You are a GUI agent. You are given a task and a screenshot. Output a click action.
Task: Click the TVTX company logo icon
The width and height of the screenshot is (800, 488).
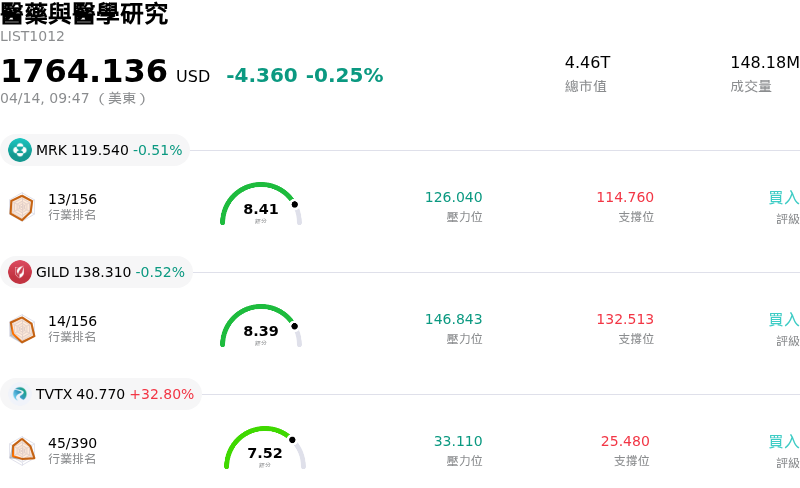[x=20, y=394]
